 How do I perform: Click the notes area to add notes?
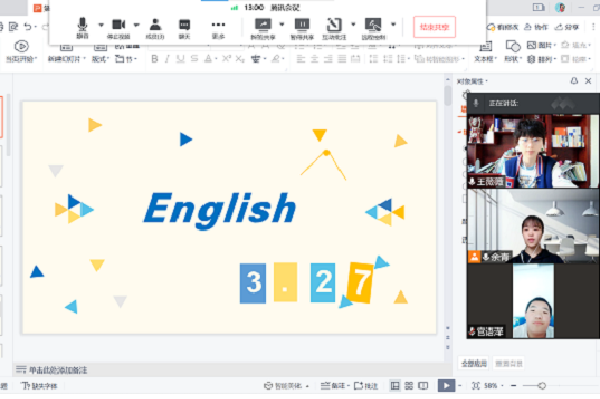[x=58, y=370]
